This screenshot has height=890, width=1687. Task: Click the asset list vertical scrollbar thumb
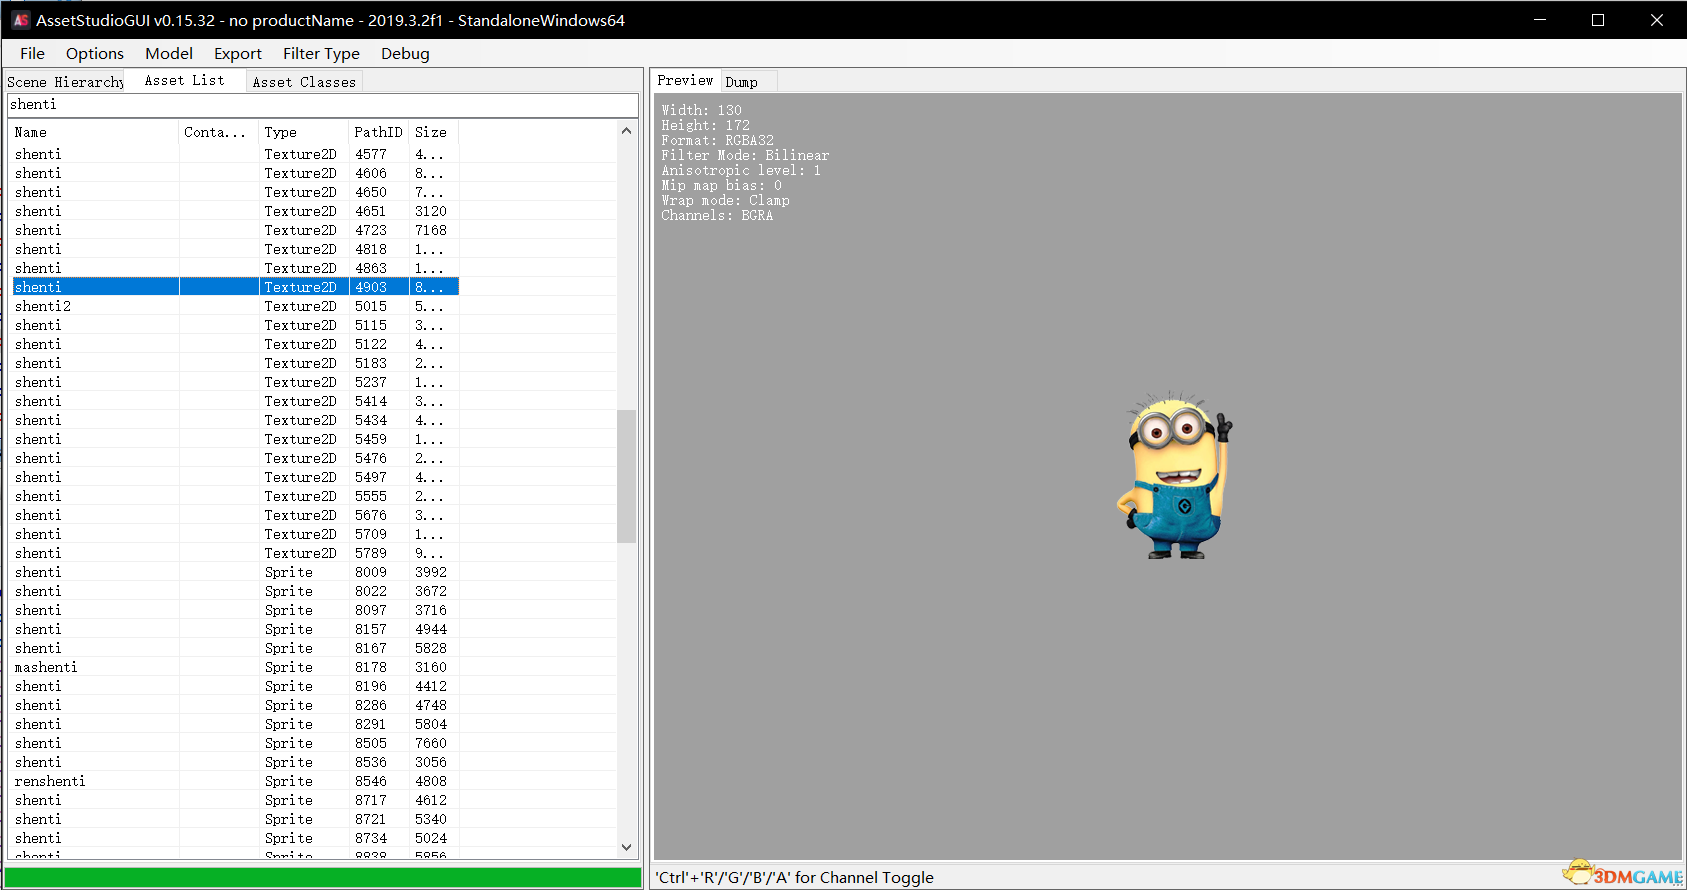tap(627, 476)
